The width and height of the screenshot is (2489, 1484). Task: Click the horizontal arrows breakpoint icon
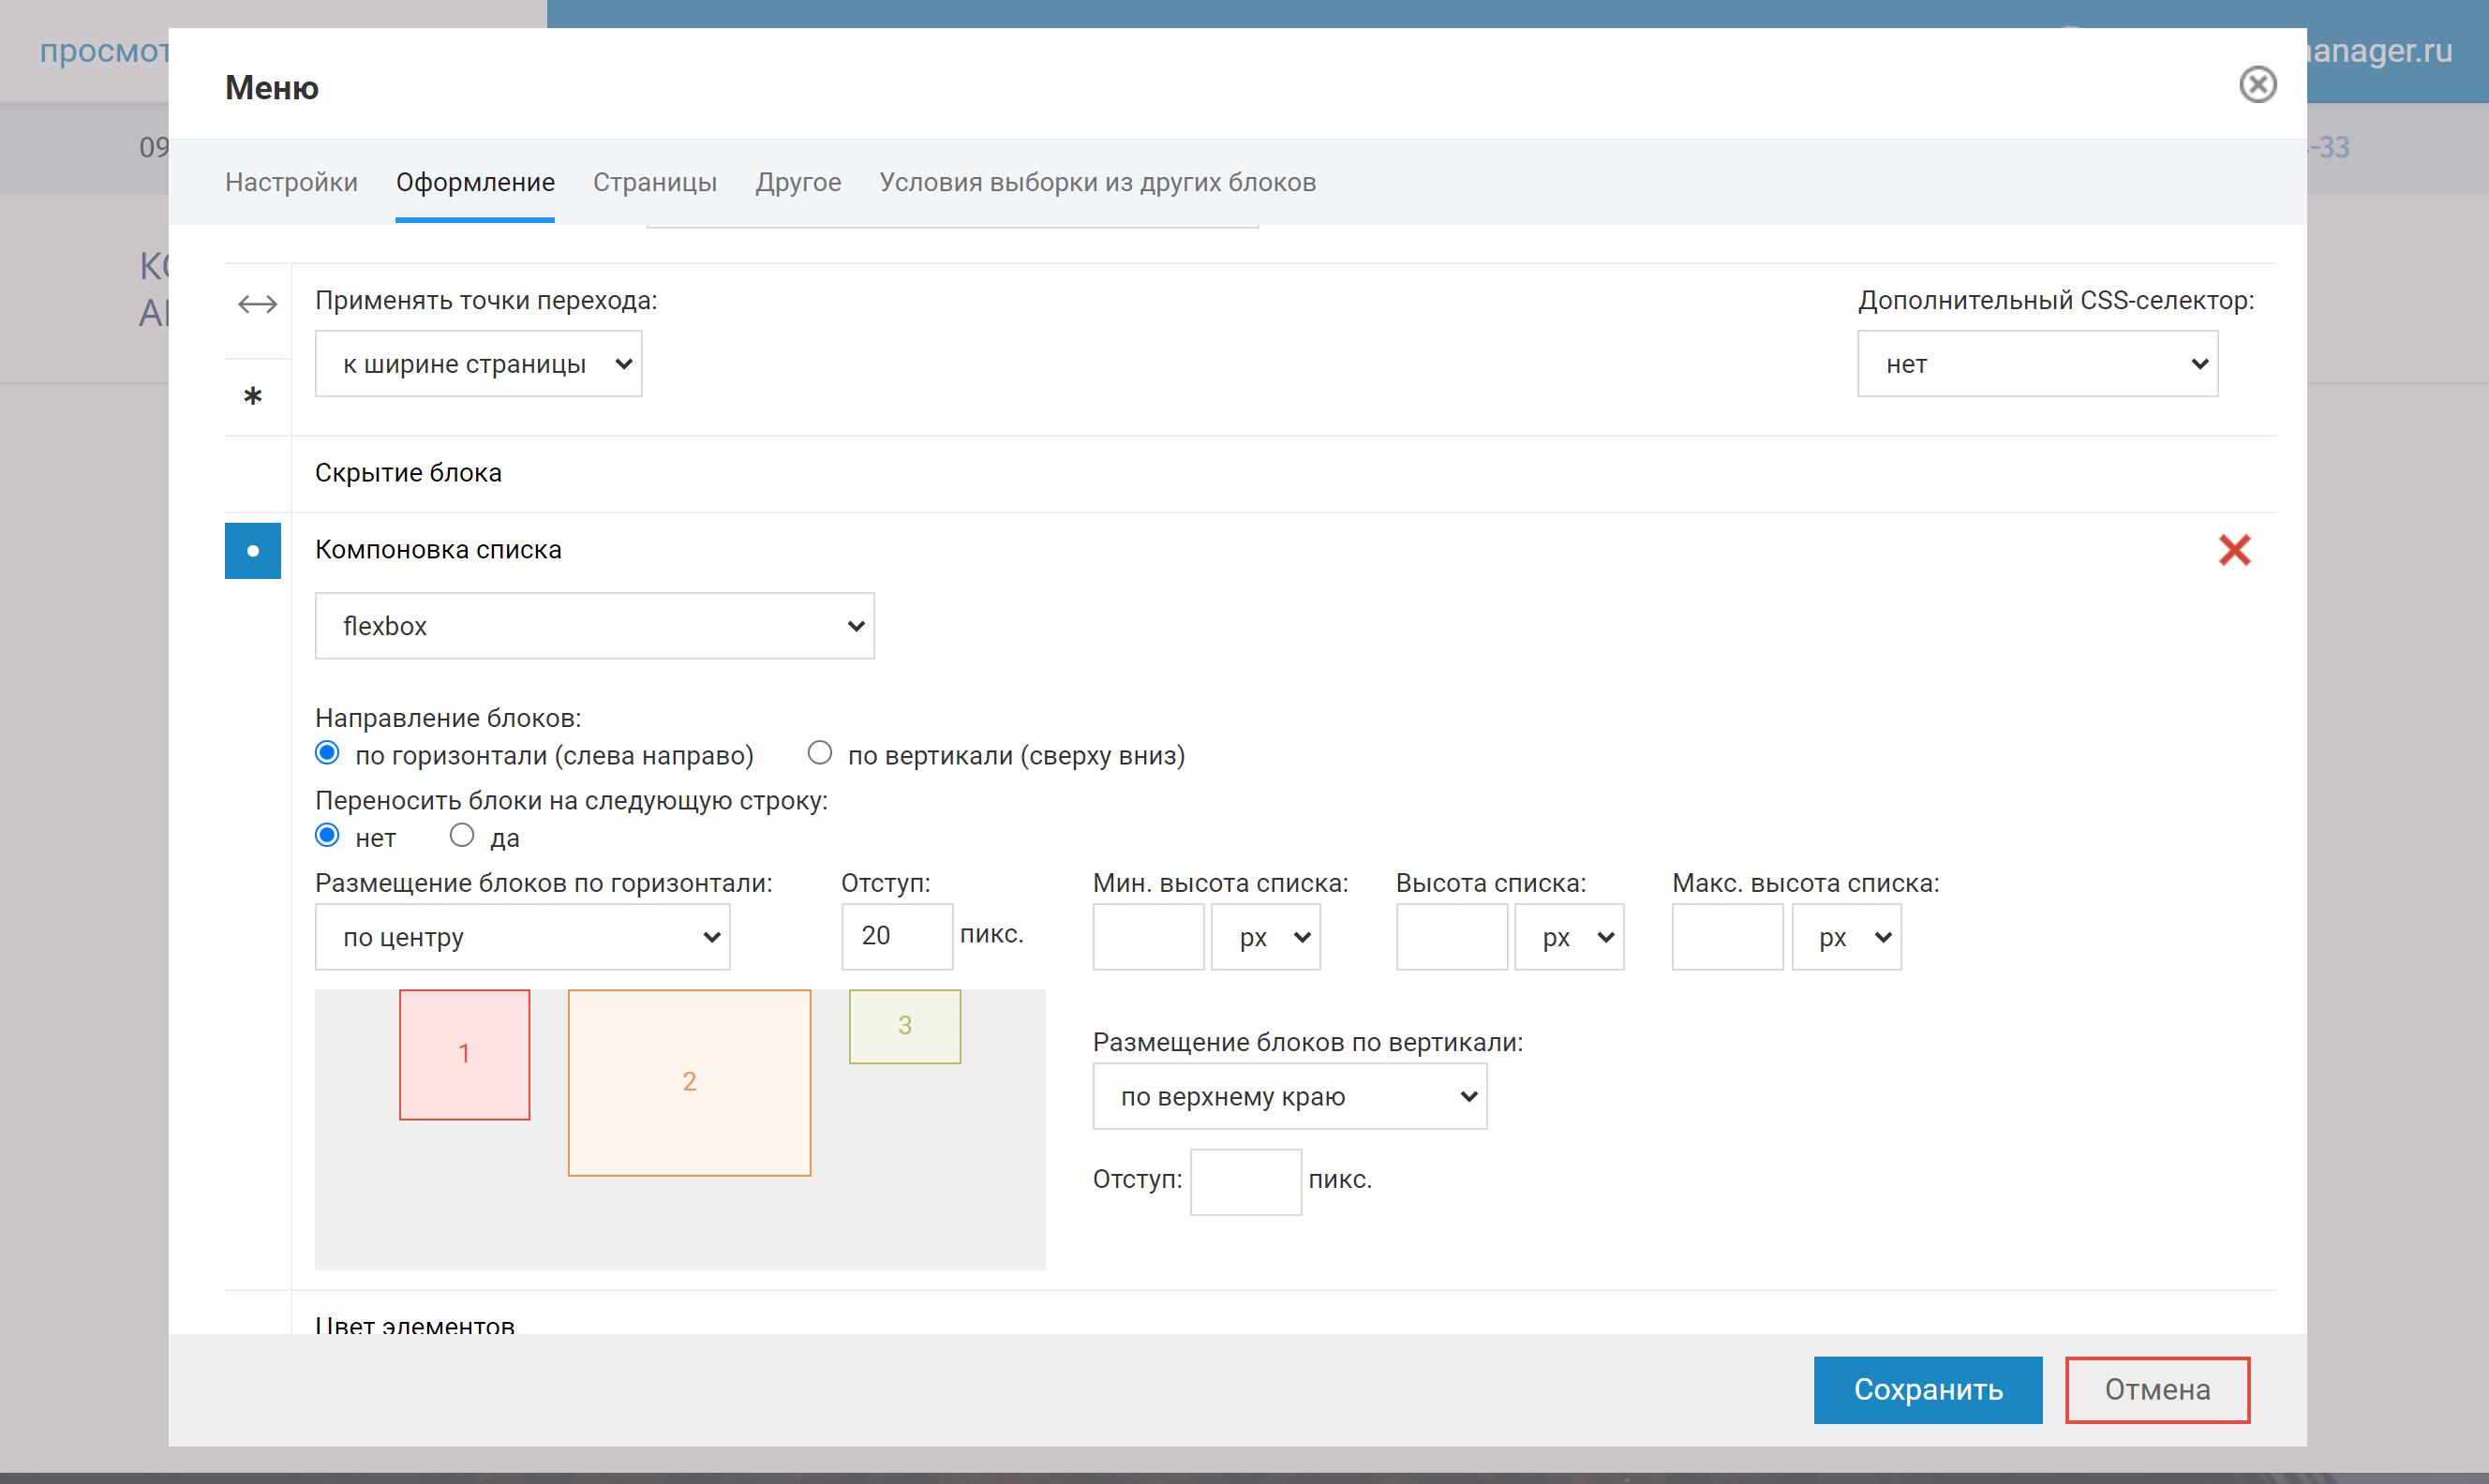(257, 304)
